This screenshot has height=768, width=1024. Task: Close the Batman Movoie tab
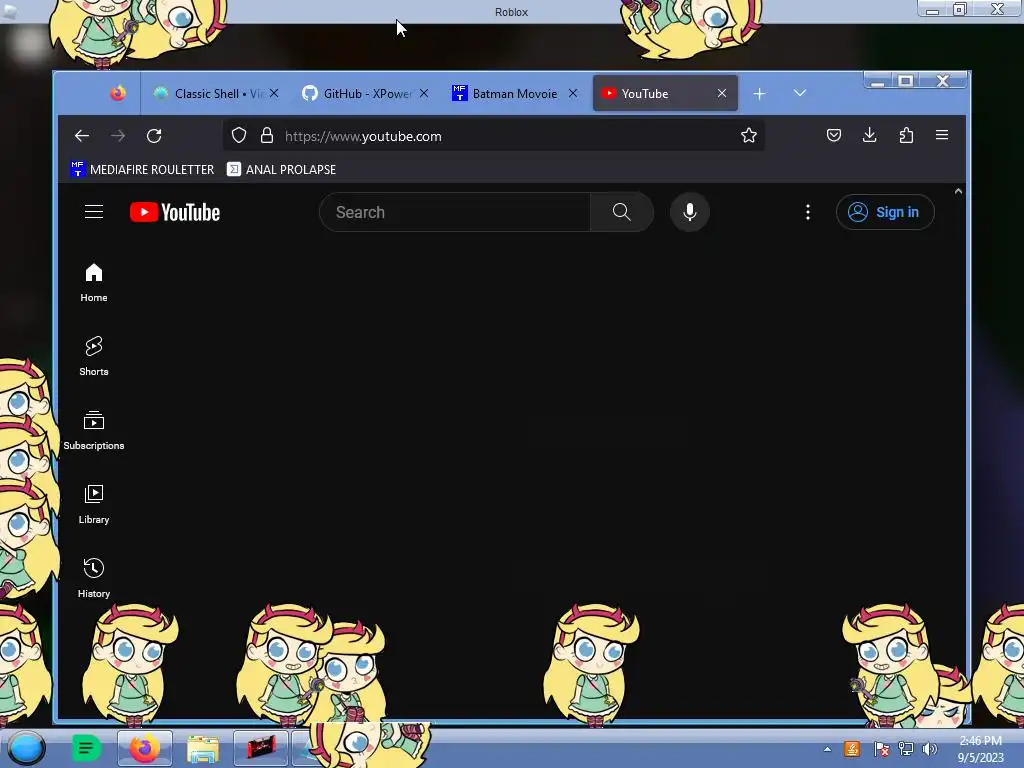573,93
